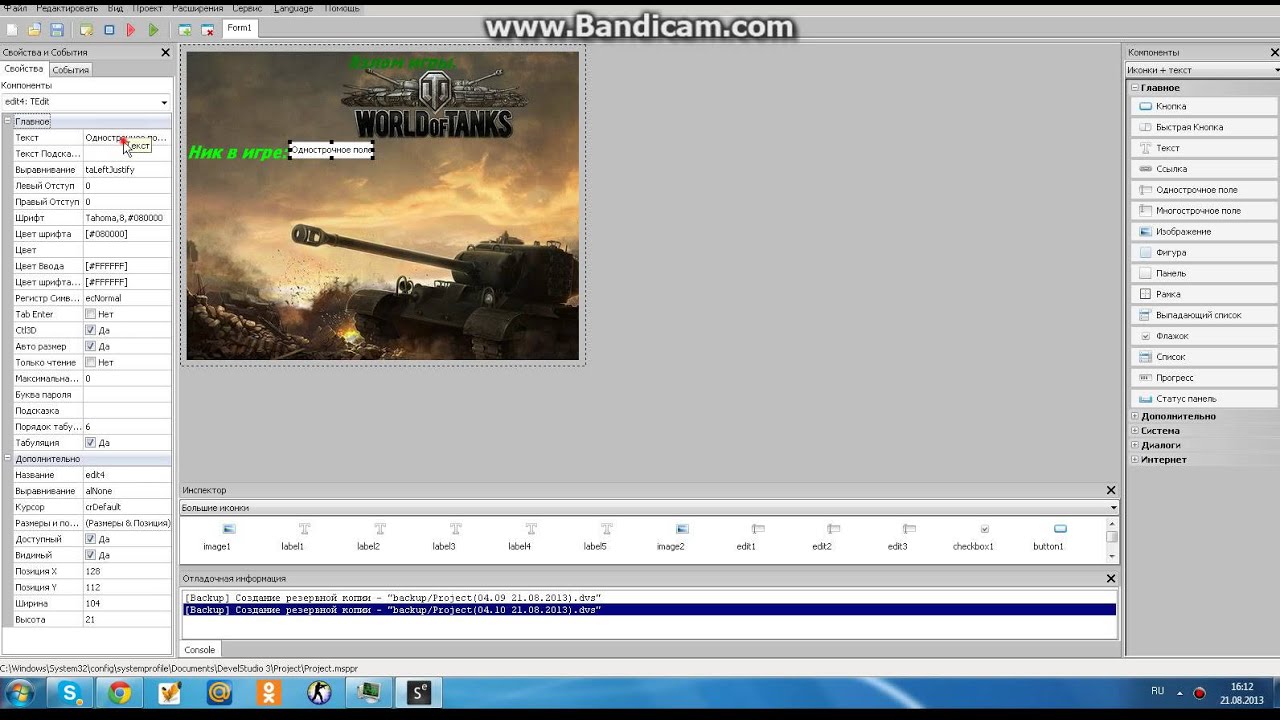Select image1 in the inspector

tap(217, 537)
